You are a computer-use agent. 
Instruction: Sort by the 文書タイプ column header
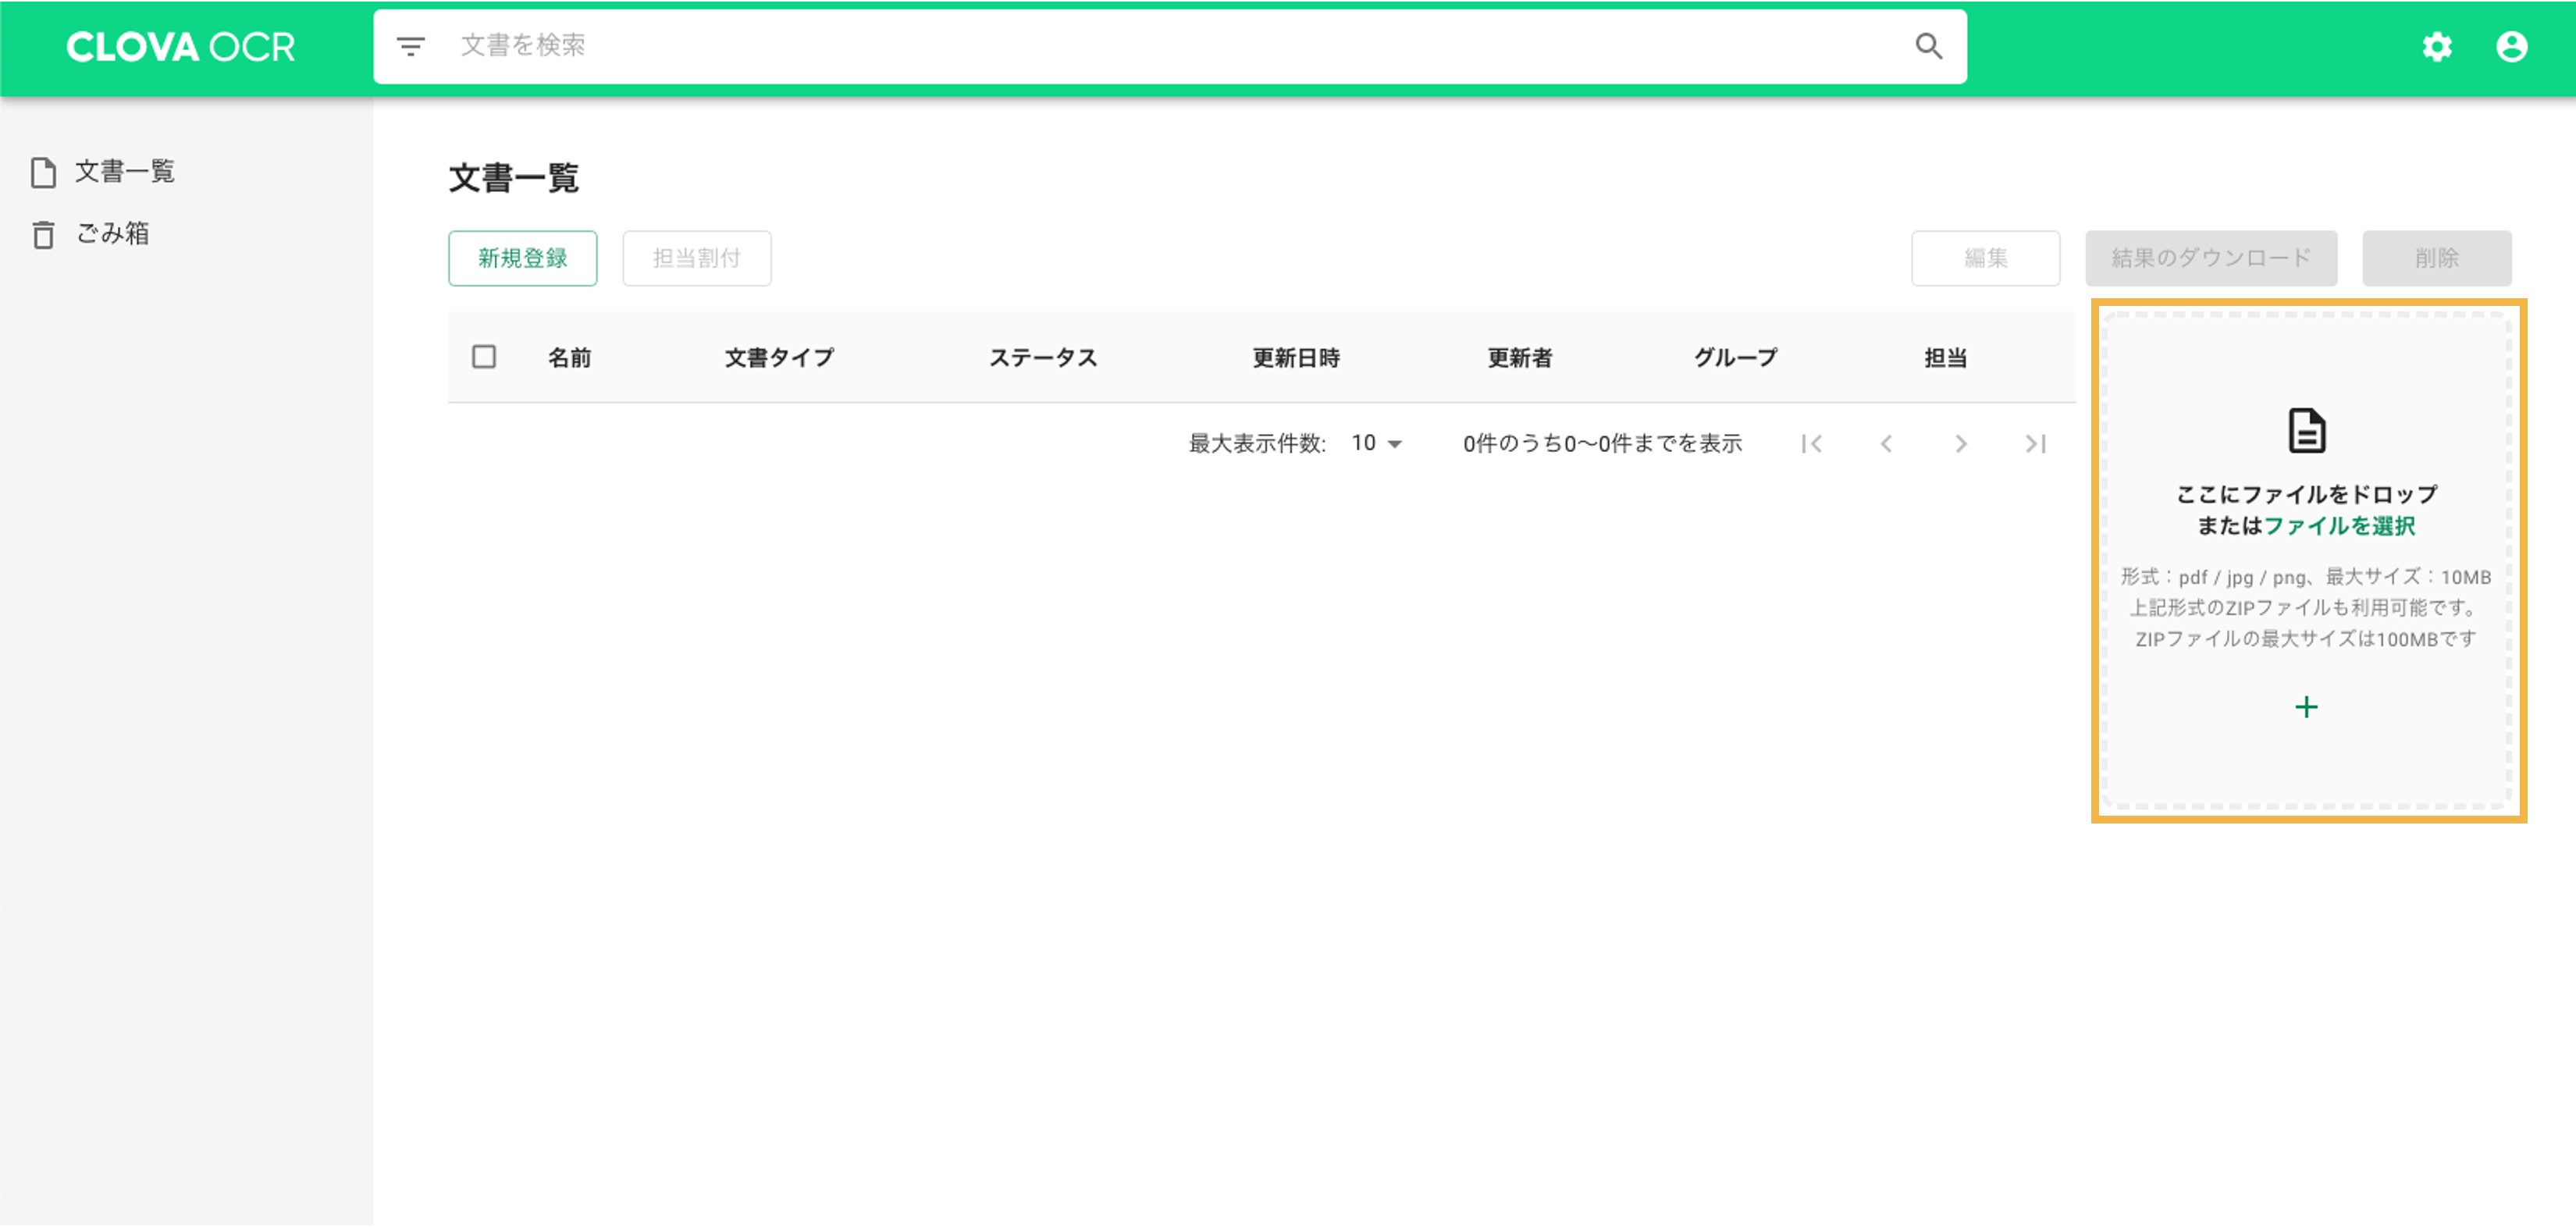779,358
